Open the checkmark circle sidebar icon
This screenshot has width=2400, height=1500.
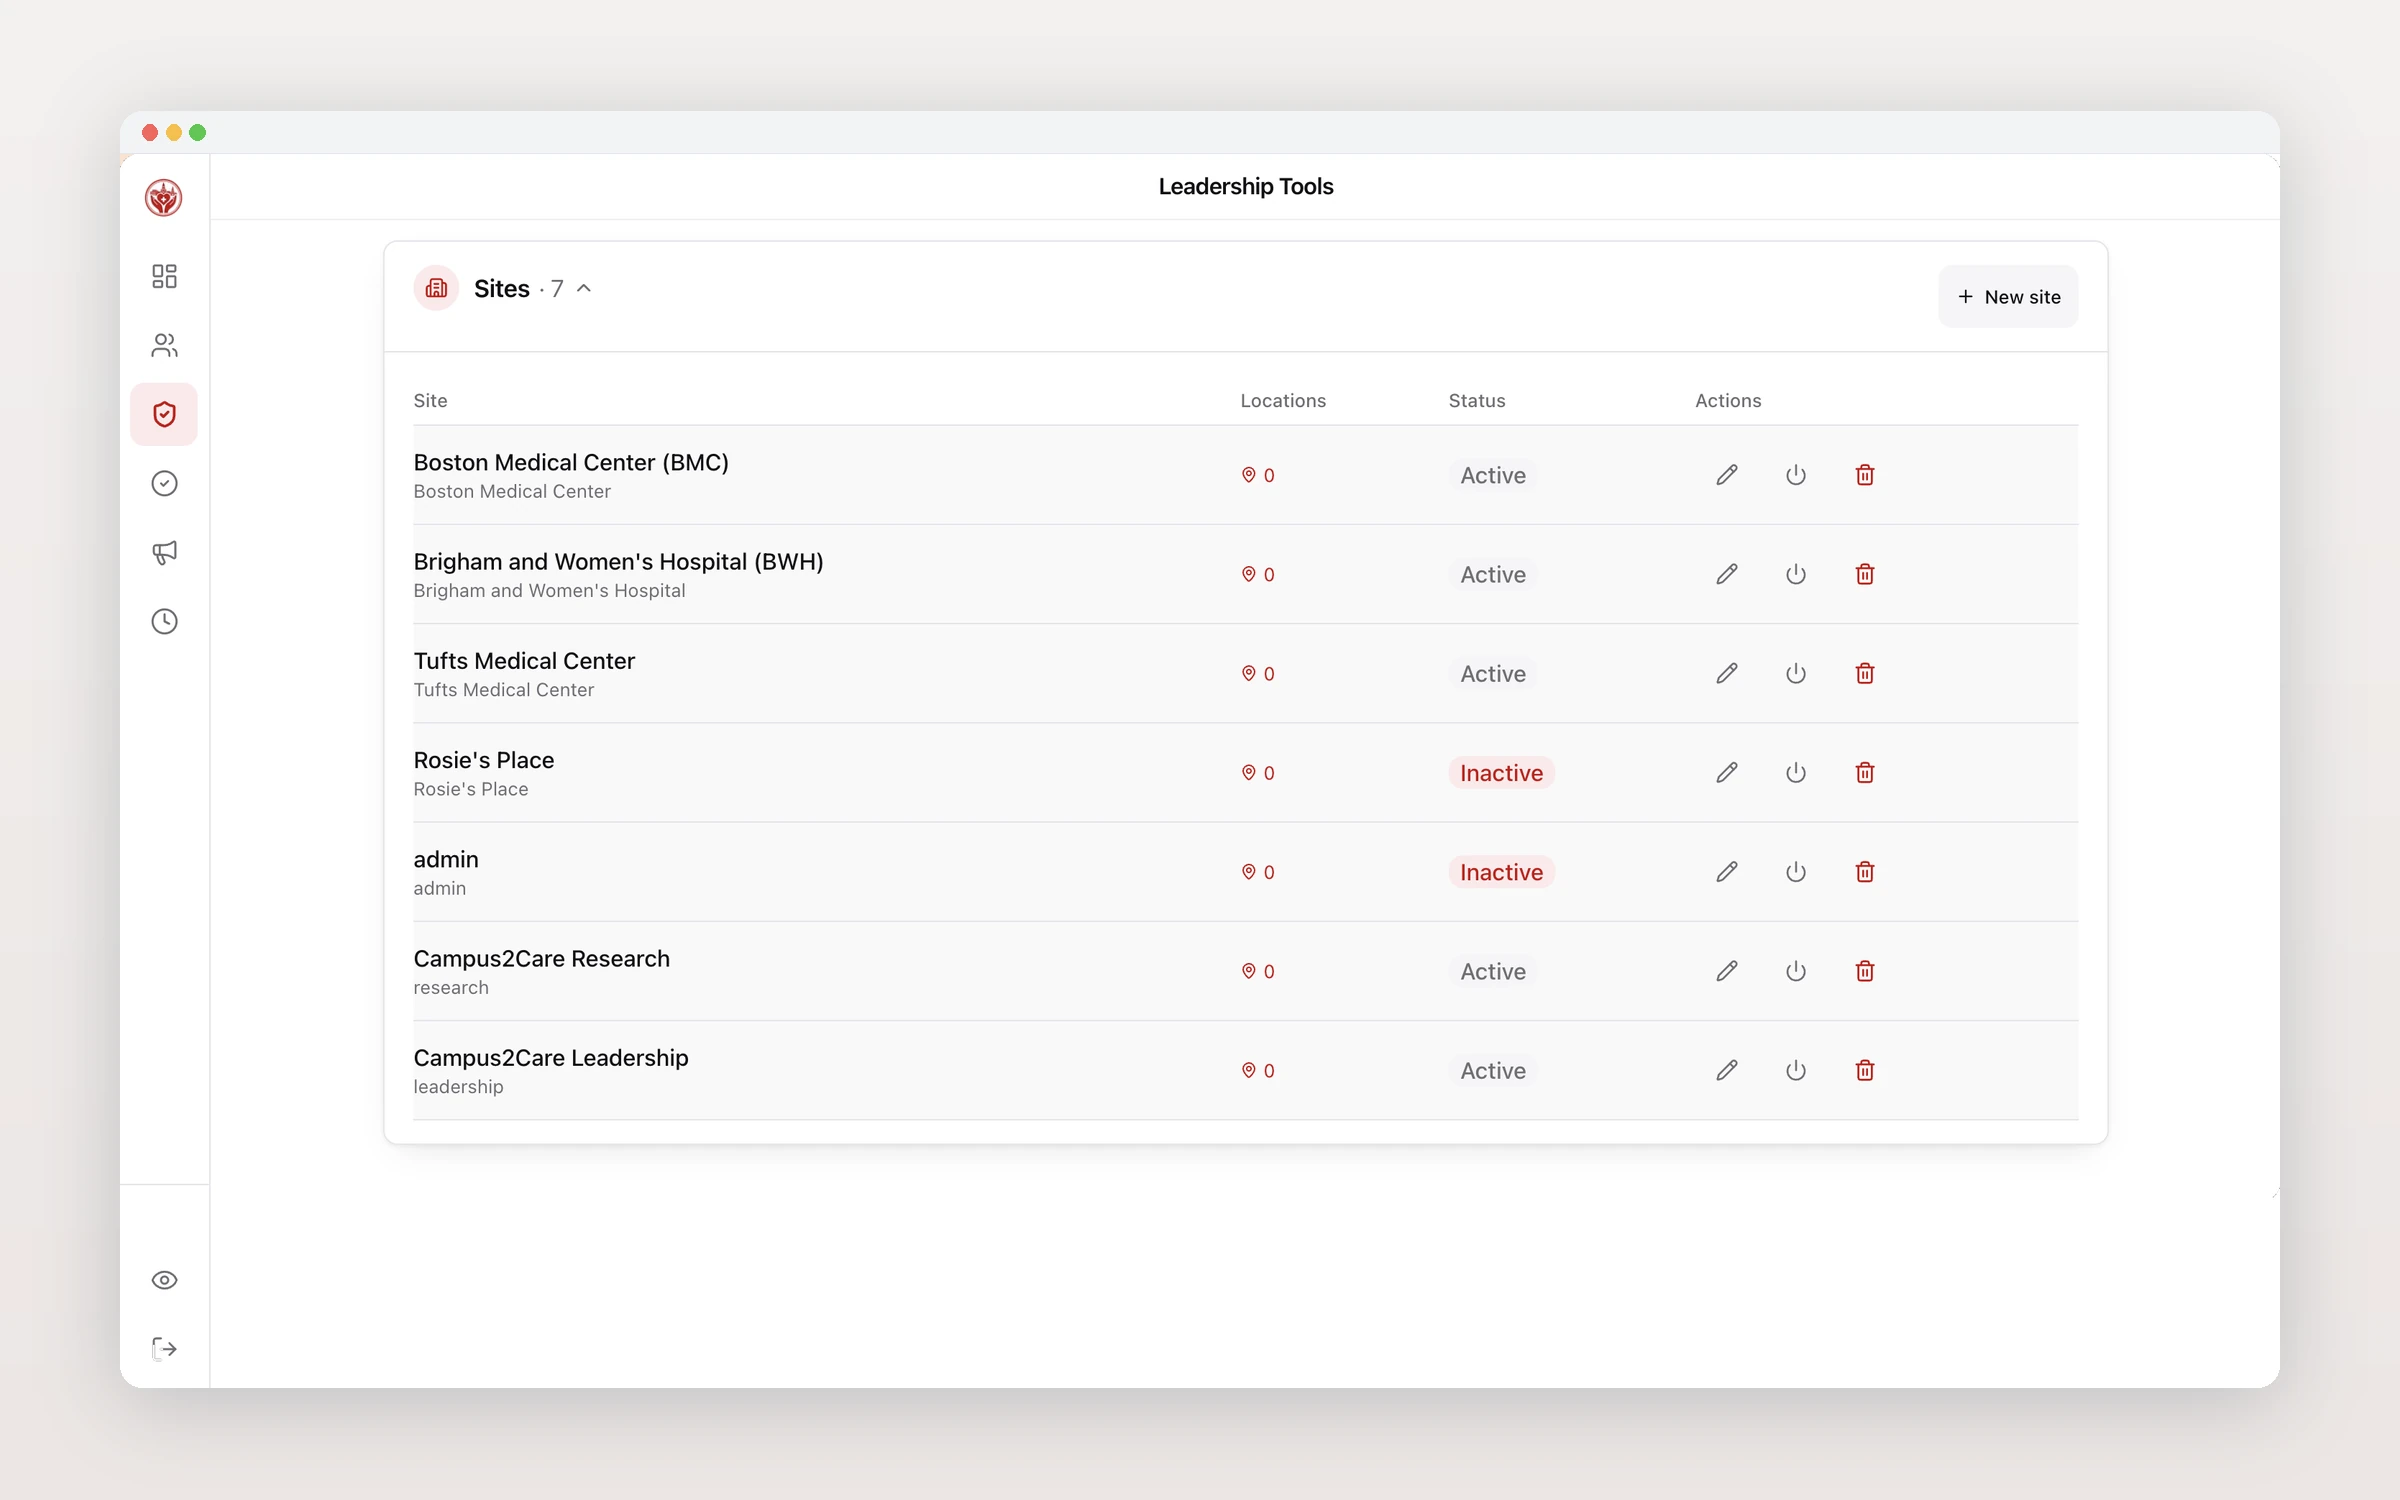[x=164, y=483]
